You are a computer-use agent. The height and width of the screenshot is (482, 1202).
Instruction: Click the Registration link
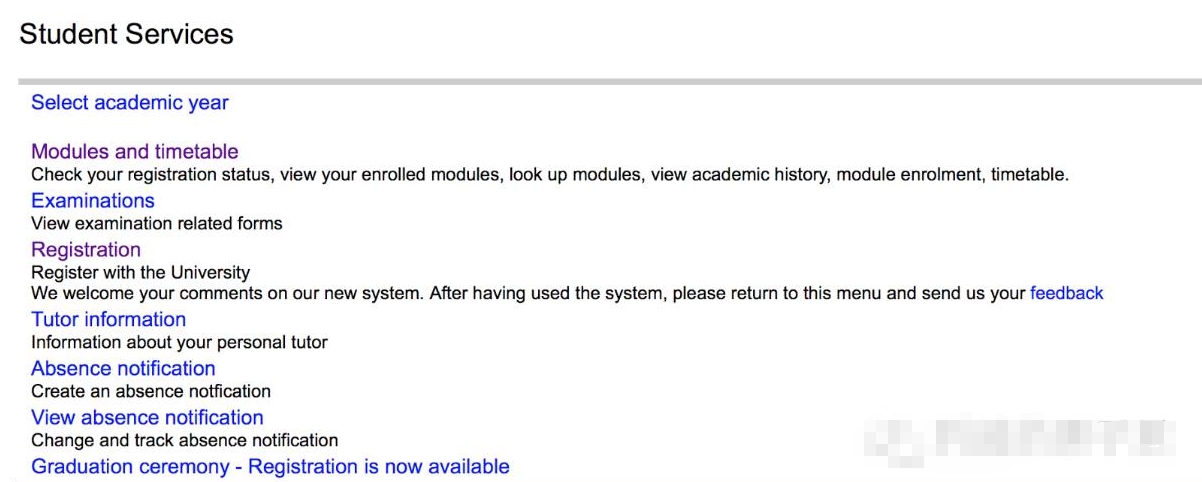tap(86, 250)
